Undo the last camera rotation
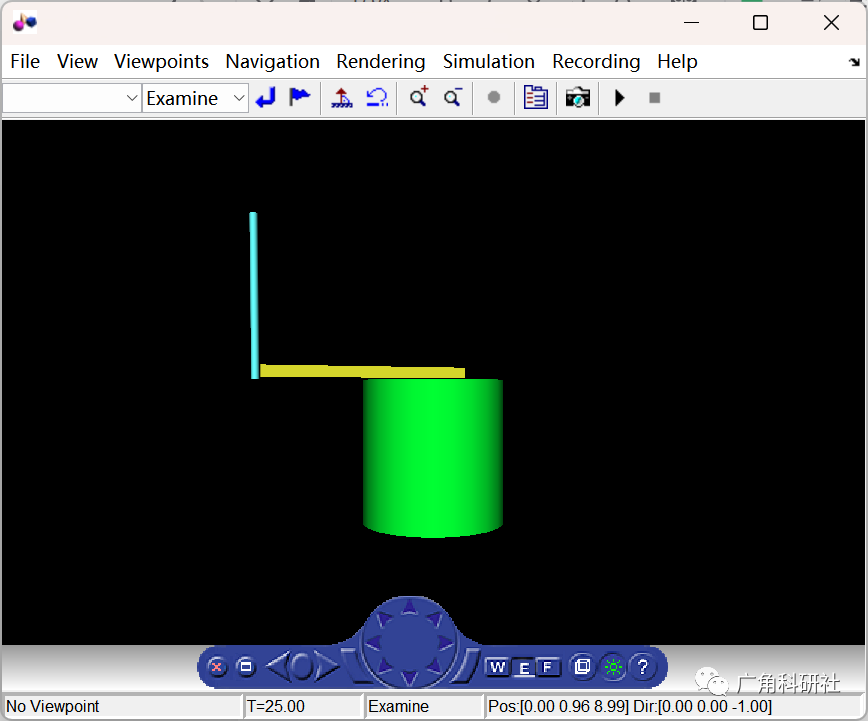Image resolution: width=868 pixels, height=721 pixels. (377, 97)
